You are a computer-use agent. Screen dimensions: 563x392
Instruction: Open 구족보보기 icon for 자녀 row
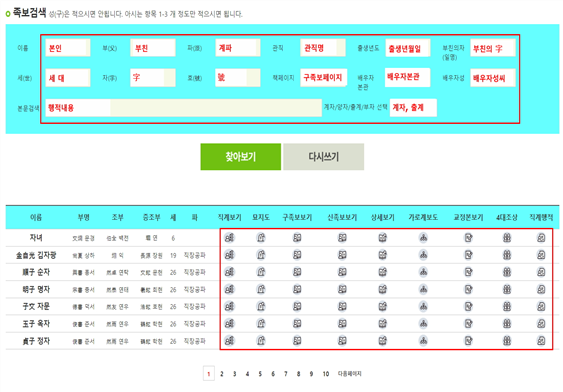[297, 238]
